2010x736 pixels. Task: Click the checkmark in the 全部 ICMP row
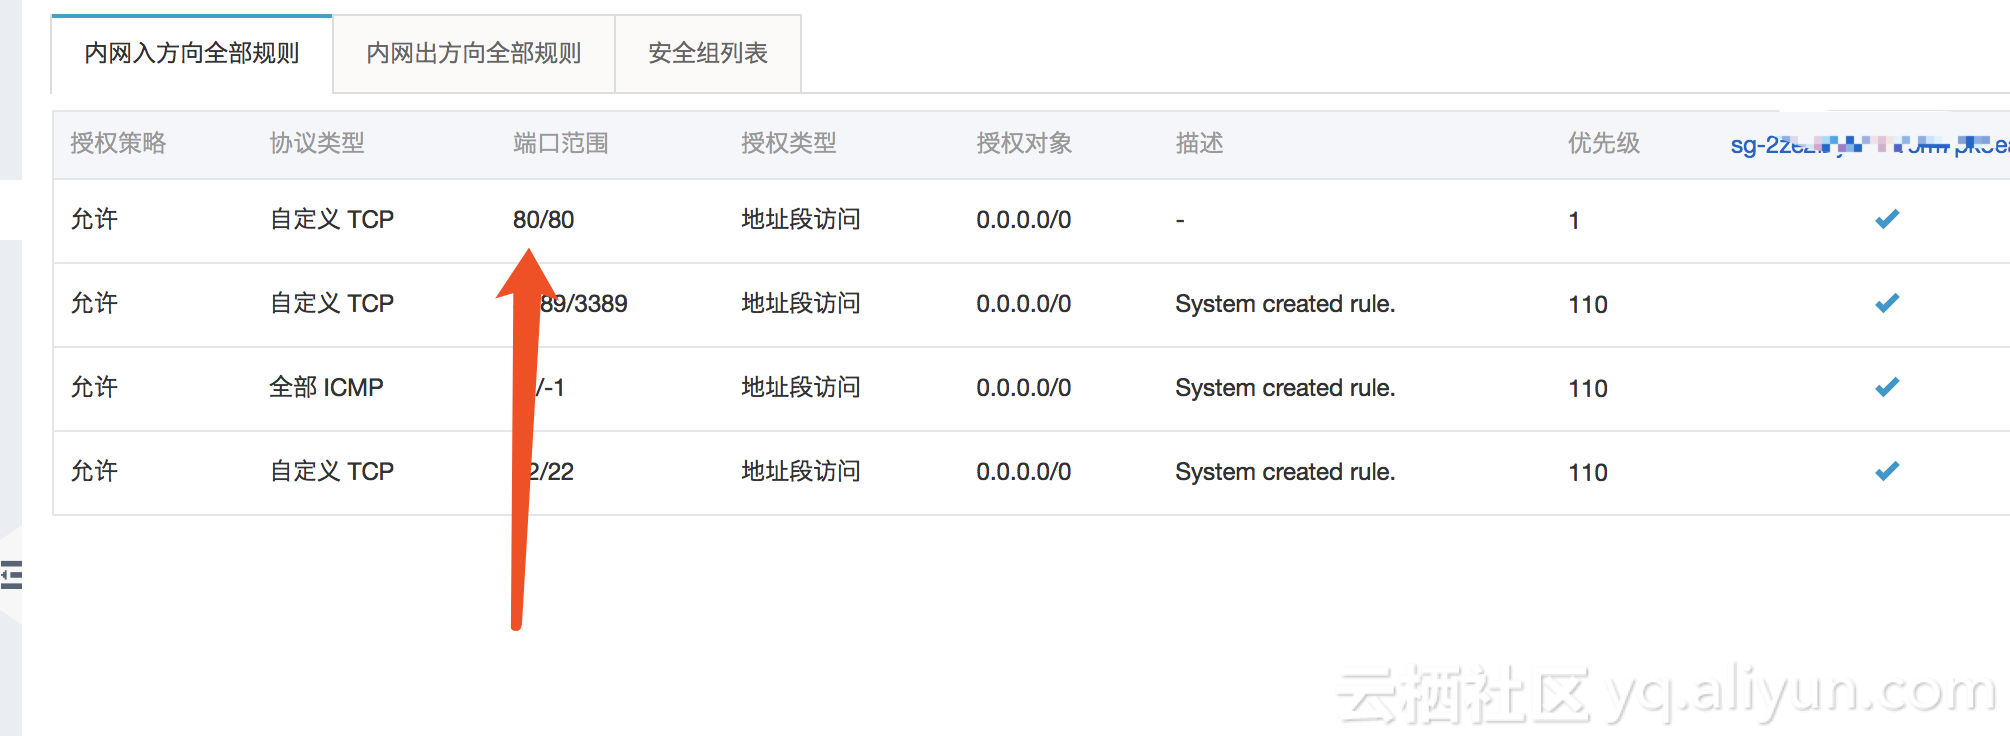pyautogui.click(x=1887, y=387)
